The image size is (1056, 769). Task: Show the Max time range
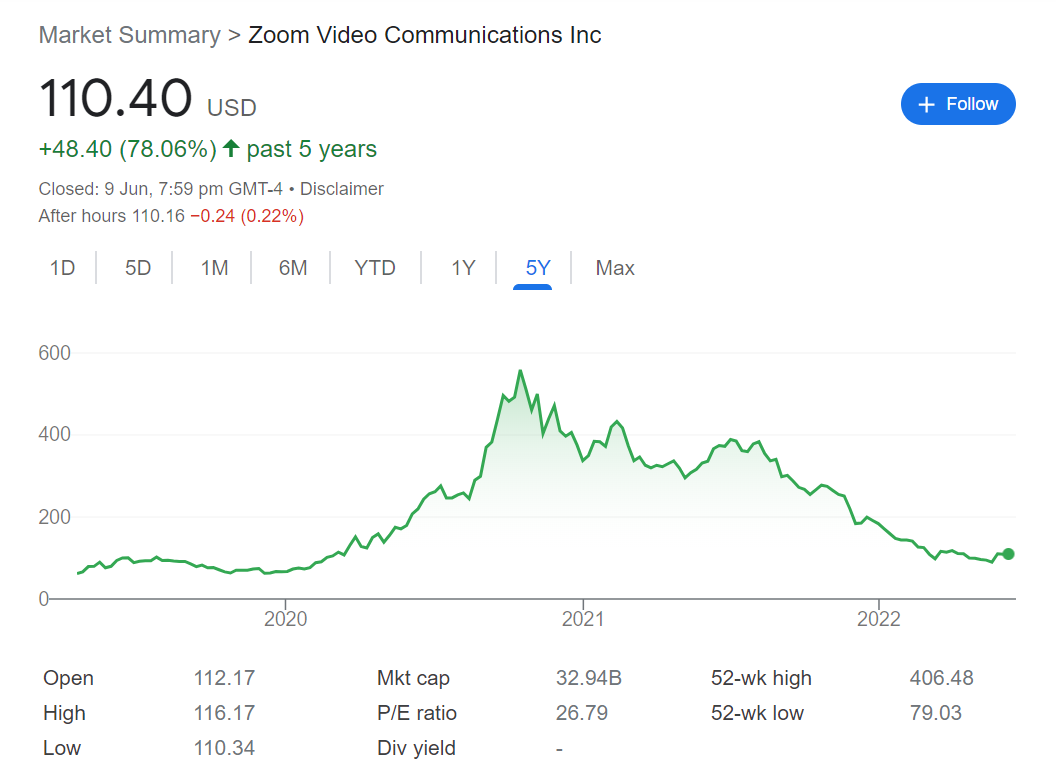615,268
